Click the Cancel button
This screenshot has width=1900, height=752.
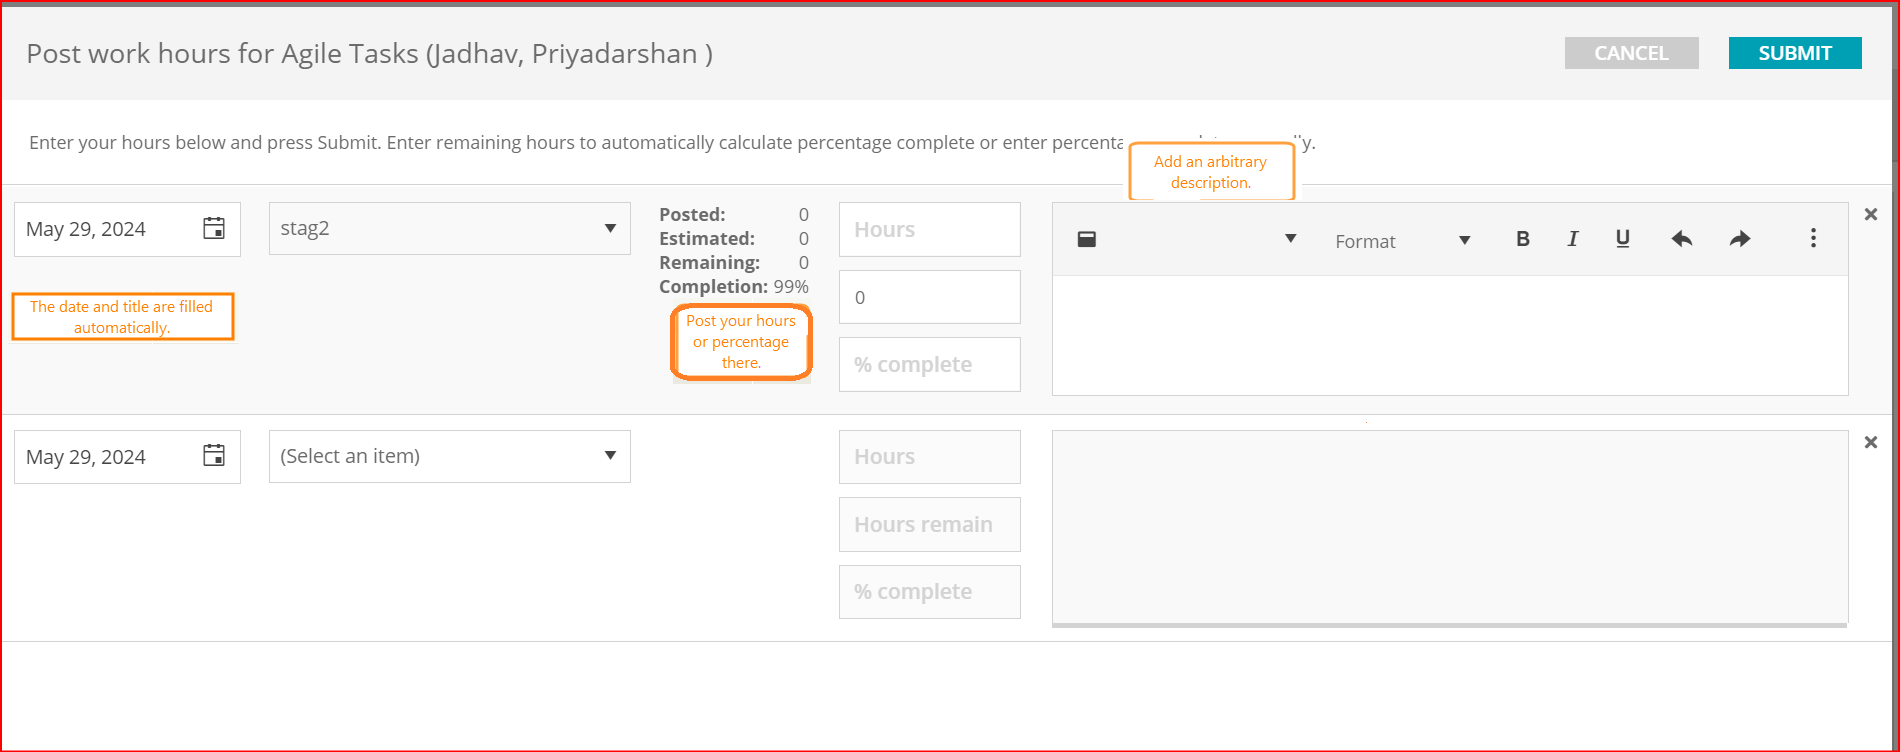pyautogui.click(x=1631, y=53)
